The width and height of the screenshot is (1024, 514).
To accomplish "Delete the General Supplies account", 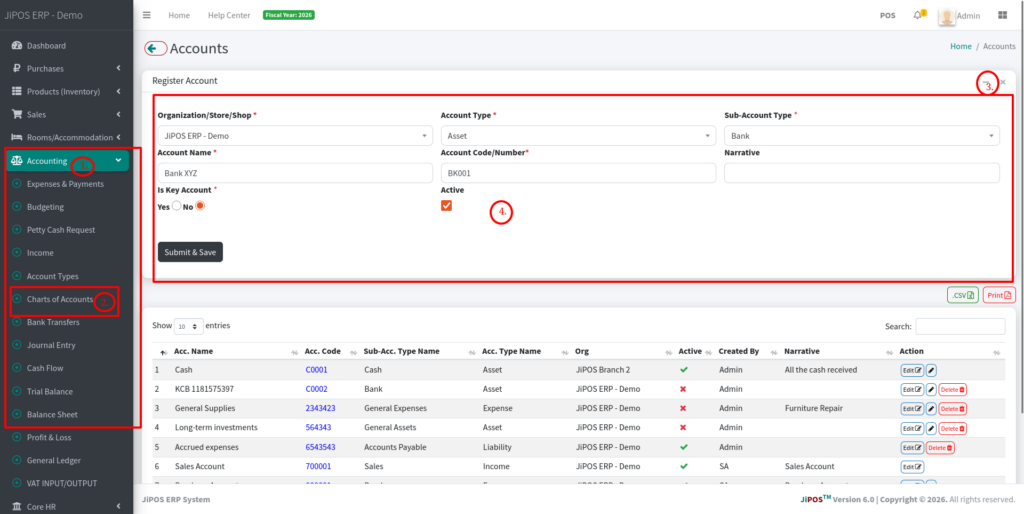I will pyautogui.click(x=953, y=409).
